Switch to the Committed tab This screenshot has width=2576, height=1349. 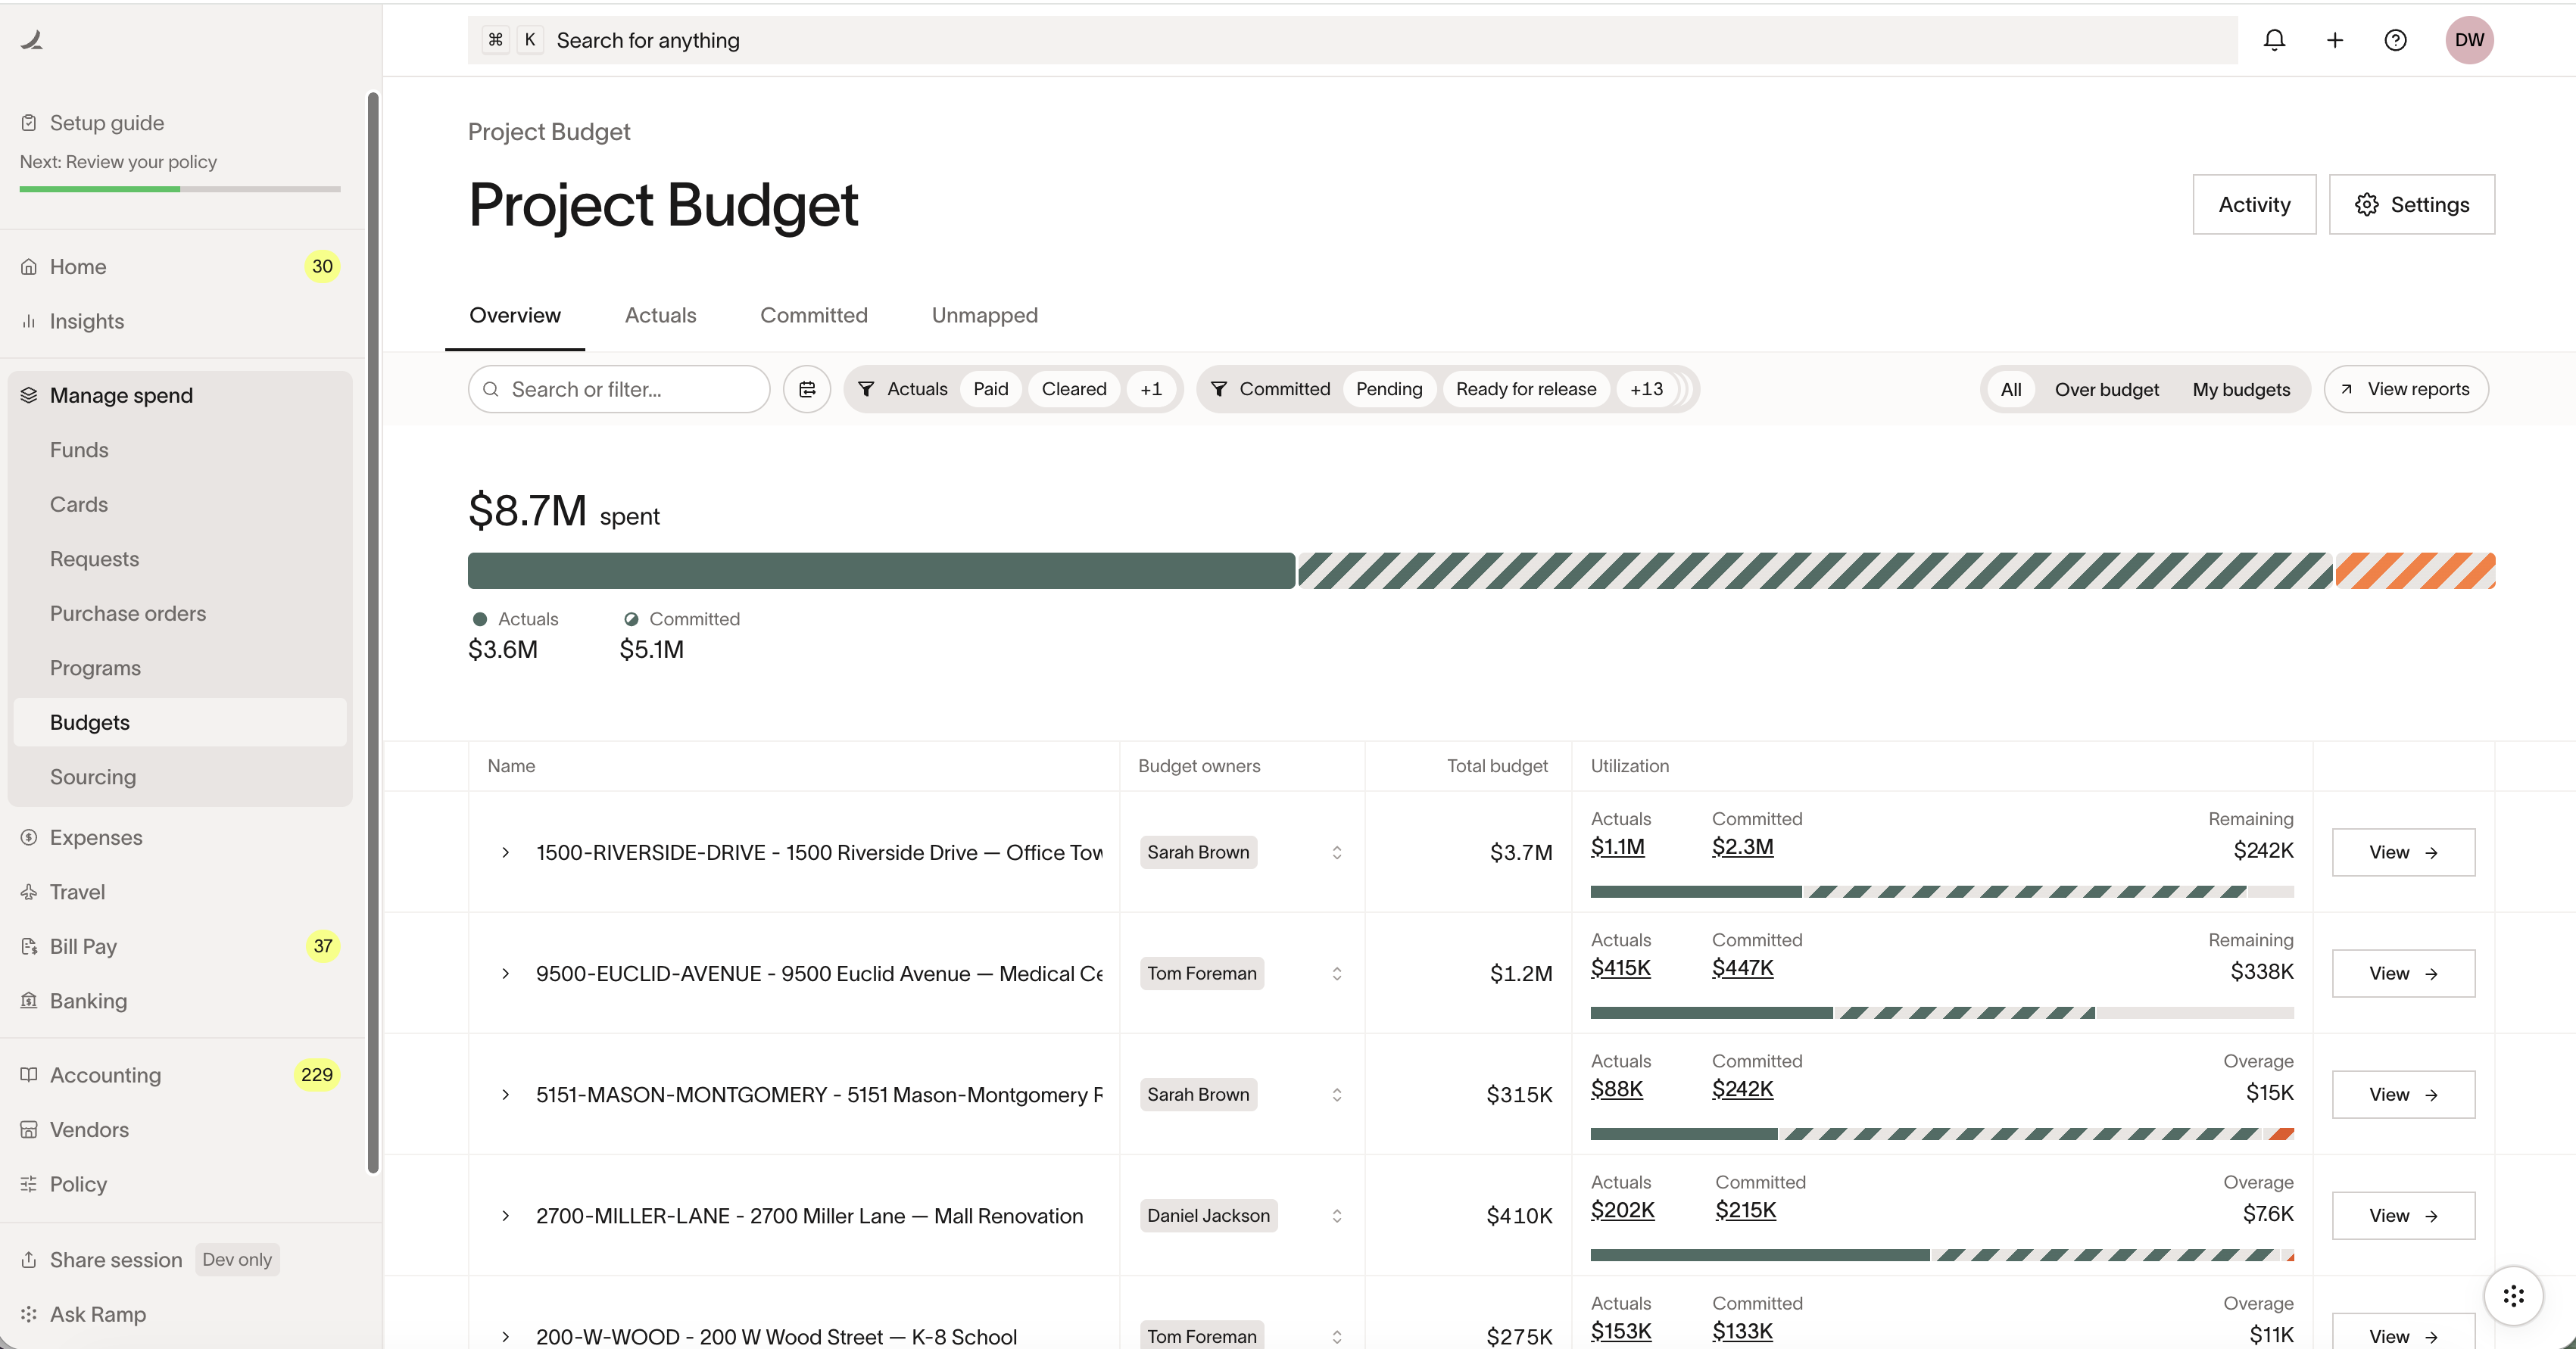coord(813,315)
